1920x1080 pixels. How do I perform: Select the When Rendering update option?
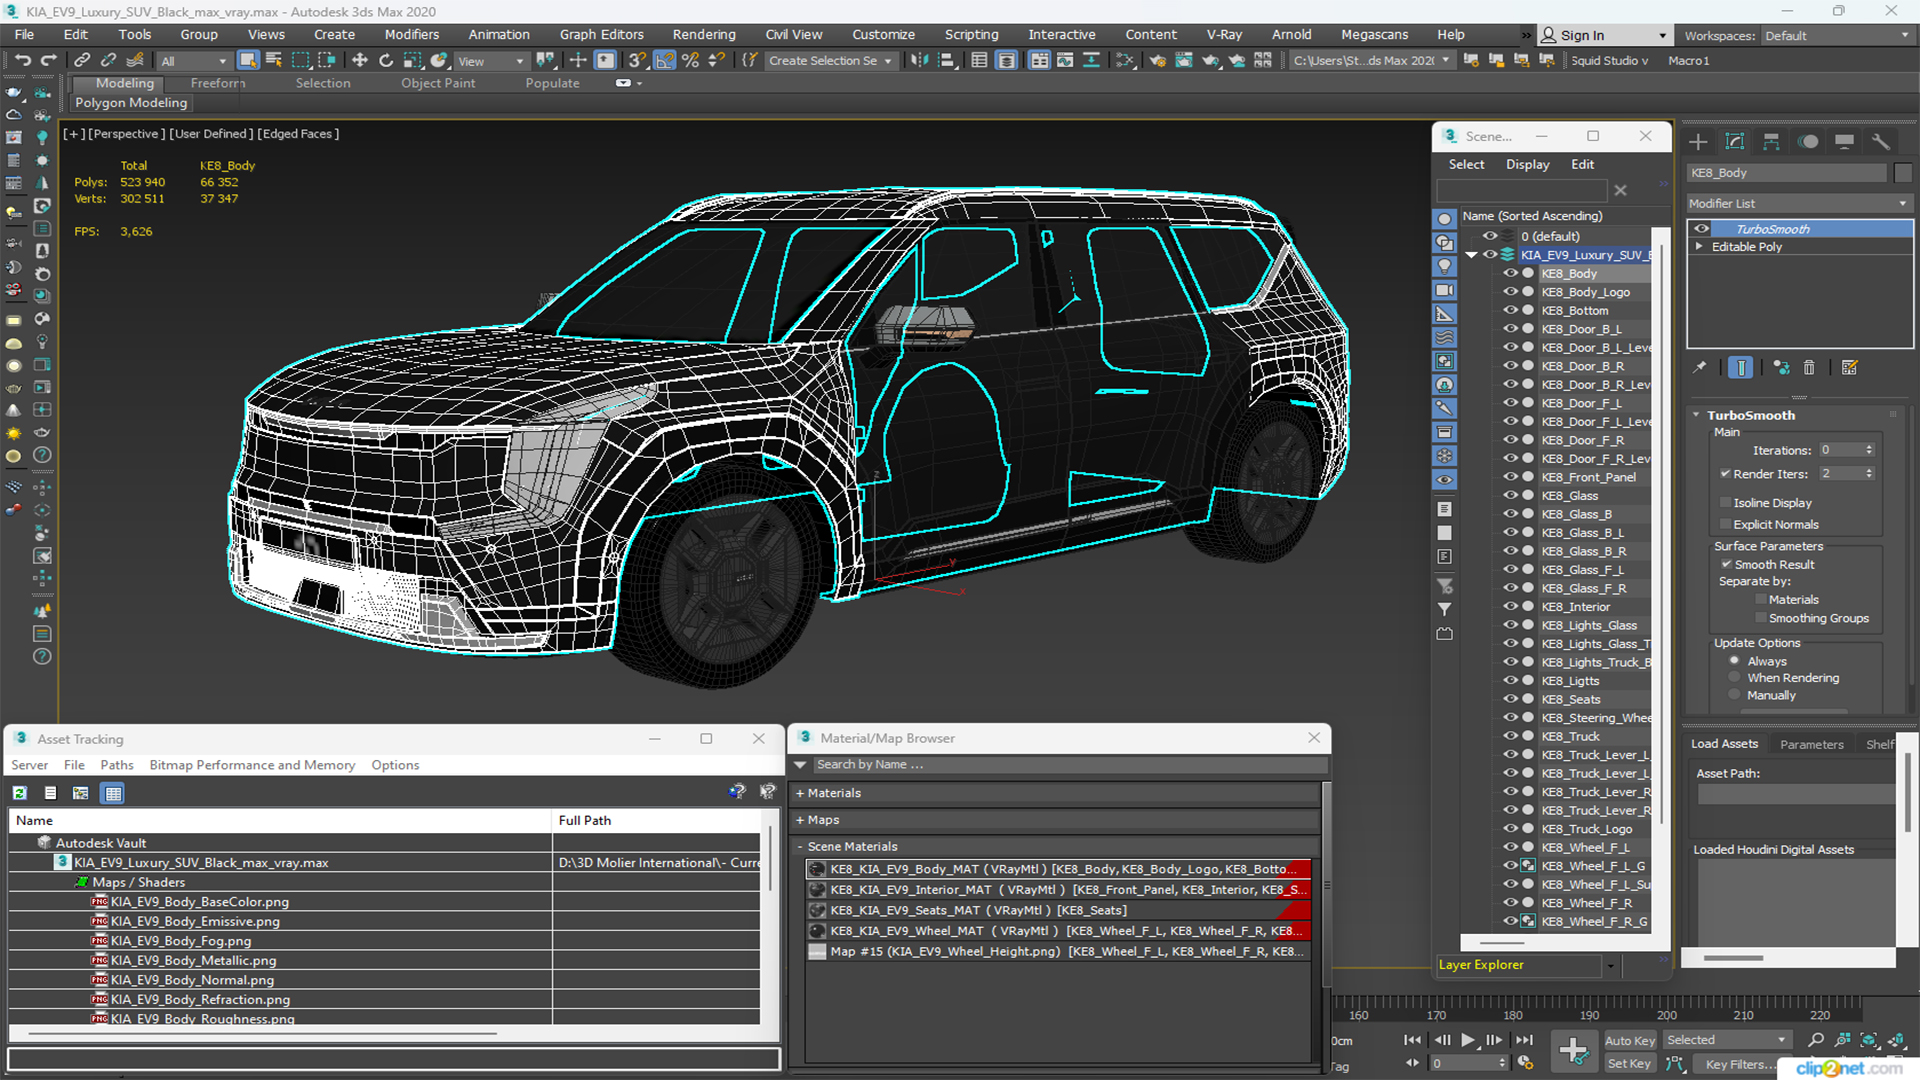click(1735, 678)
